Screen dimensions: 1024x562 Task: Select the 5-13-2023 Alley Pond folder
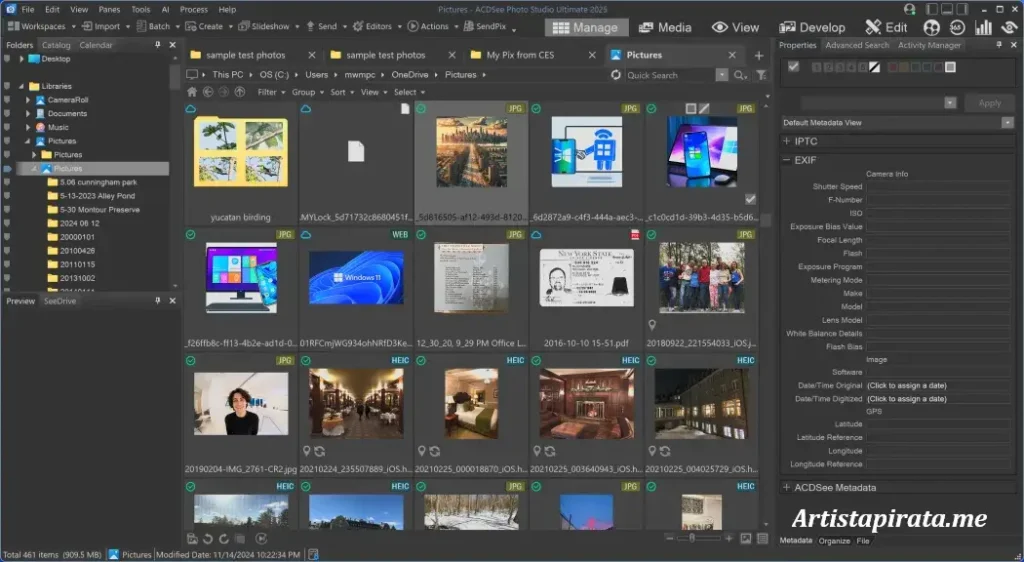(x=91, y=196)
